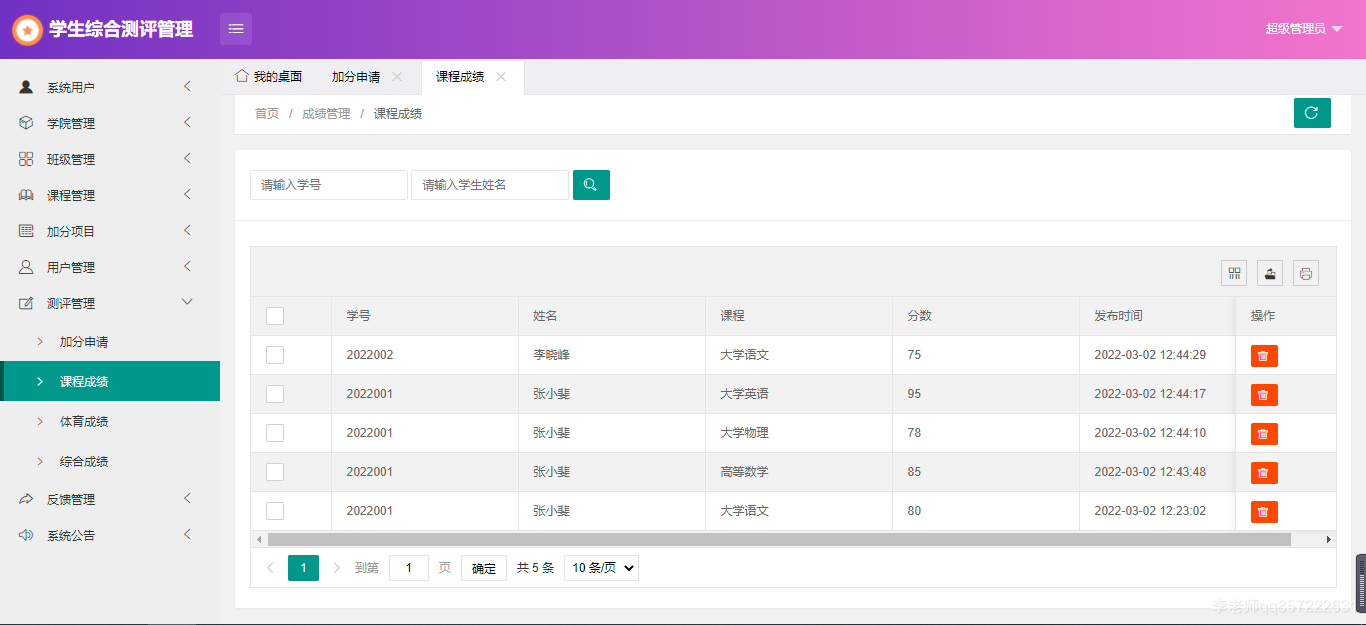Screen dimensions: 1366x625
Task: Collapse the 测评管理 menu chevron
Action: [x=187, y=302]
